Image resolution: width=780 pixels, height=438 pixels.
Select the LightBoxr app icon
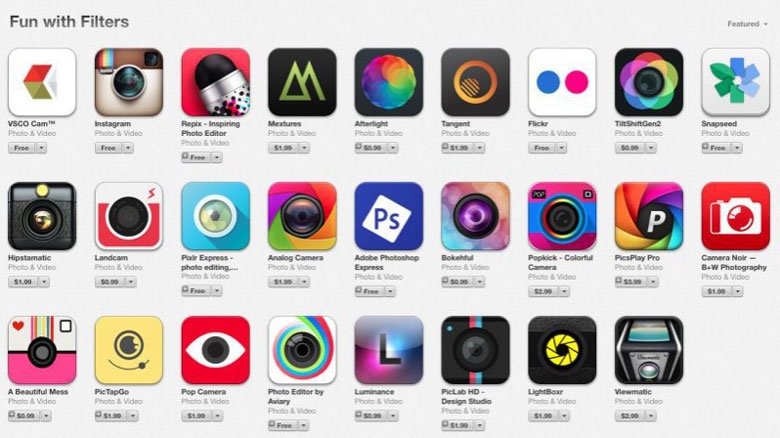[562, 350]
